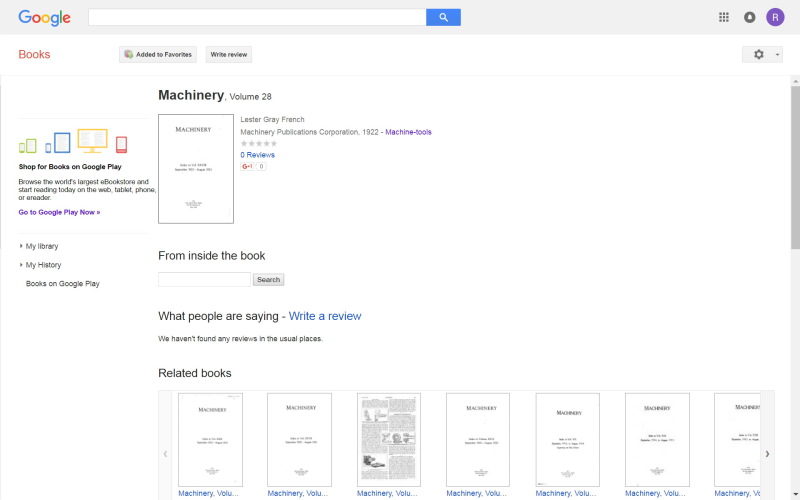Click the Search button inside the book
Image resolution: width=800 pixels, height=500 pixels.
(x=268, y=280)
